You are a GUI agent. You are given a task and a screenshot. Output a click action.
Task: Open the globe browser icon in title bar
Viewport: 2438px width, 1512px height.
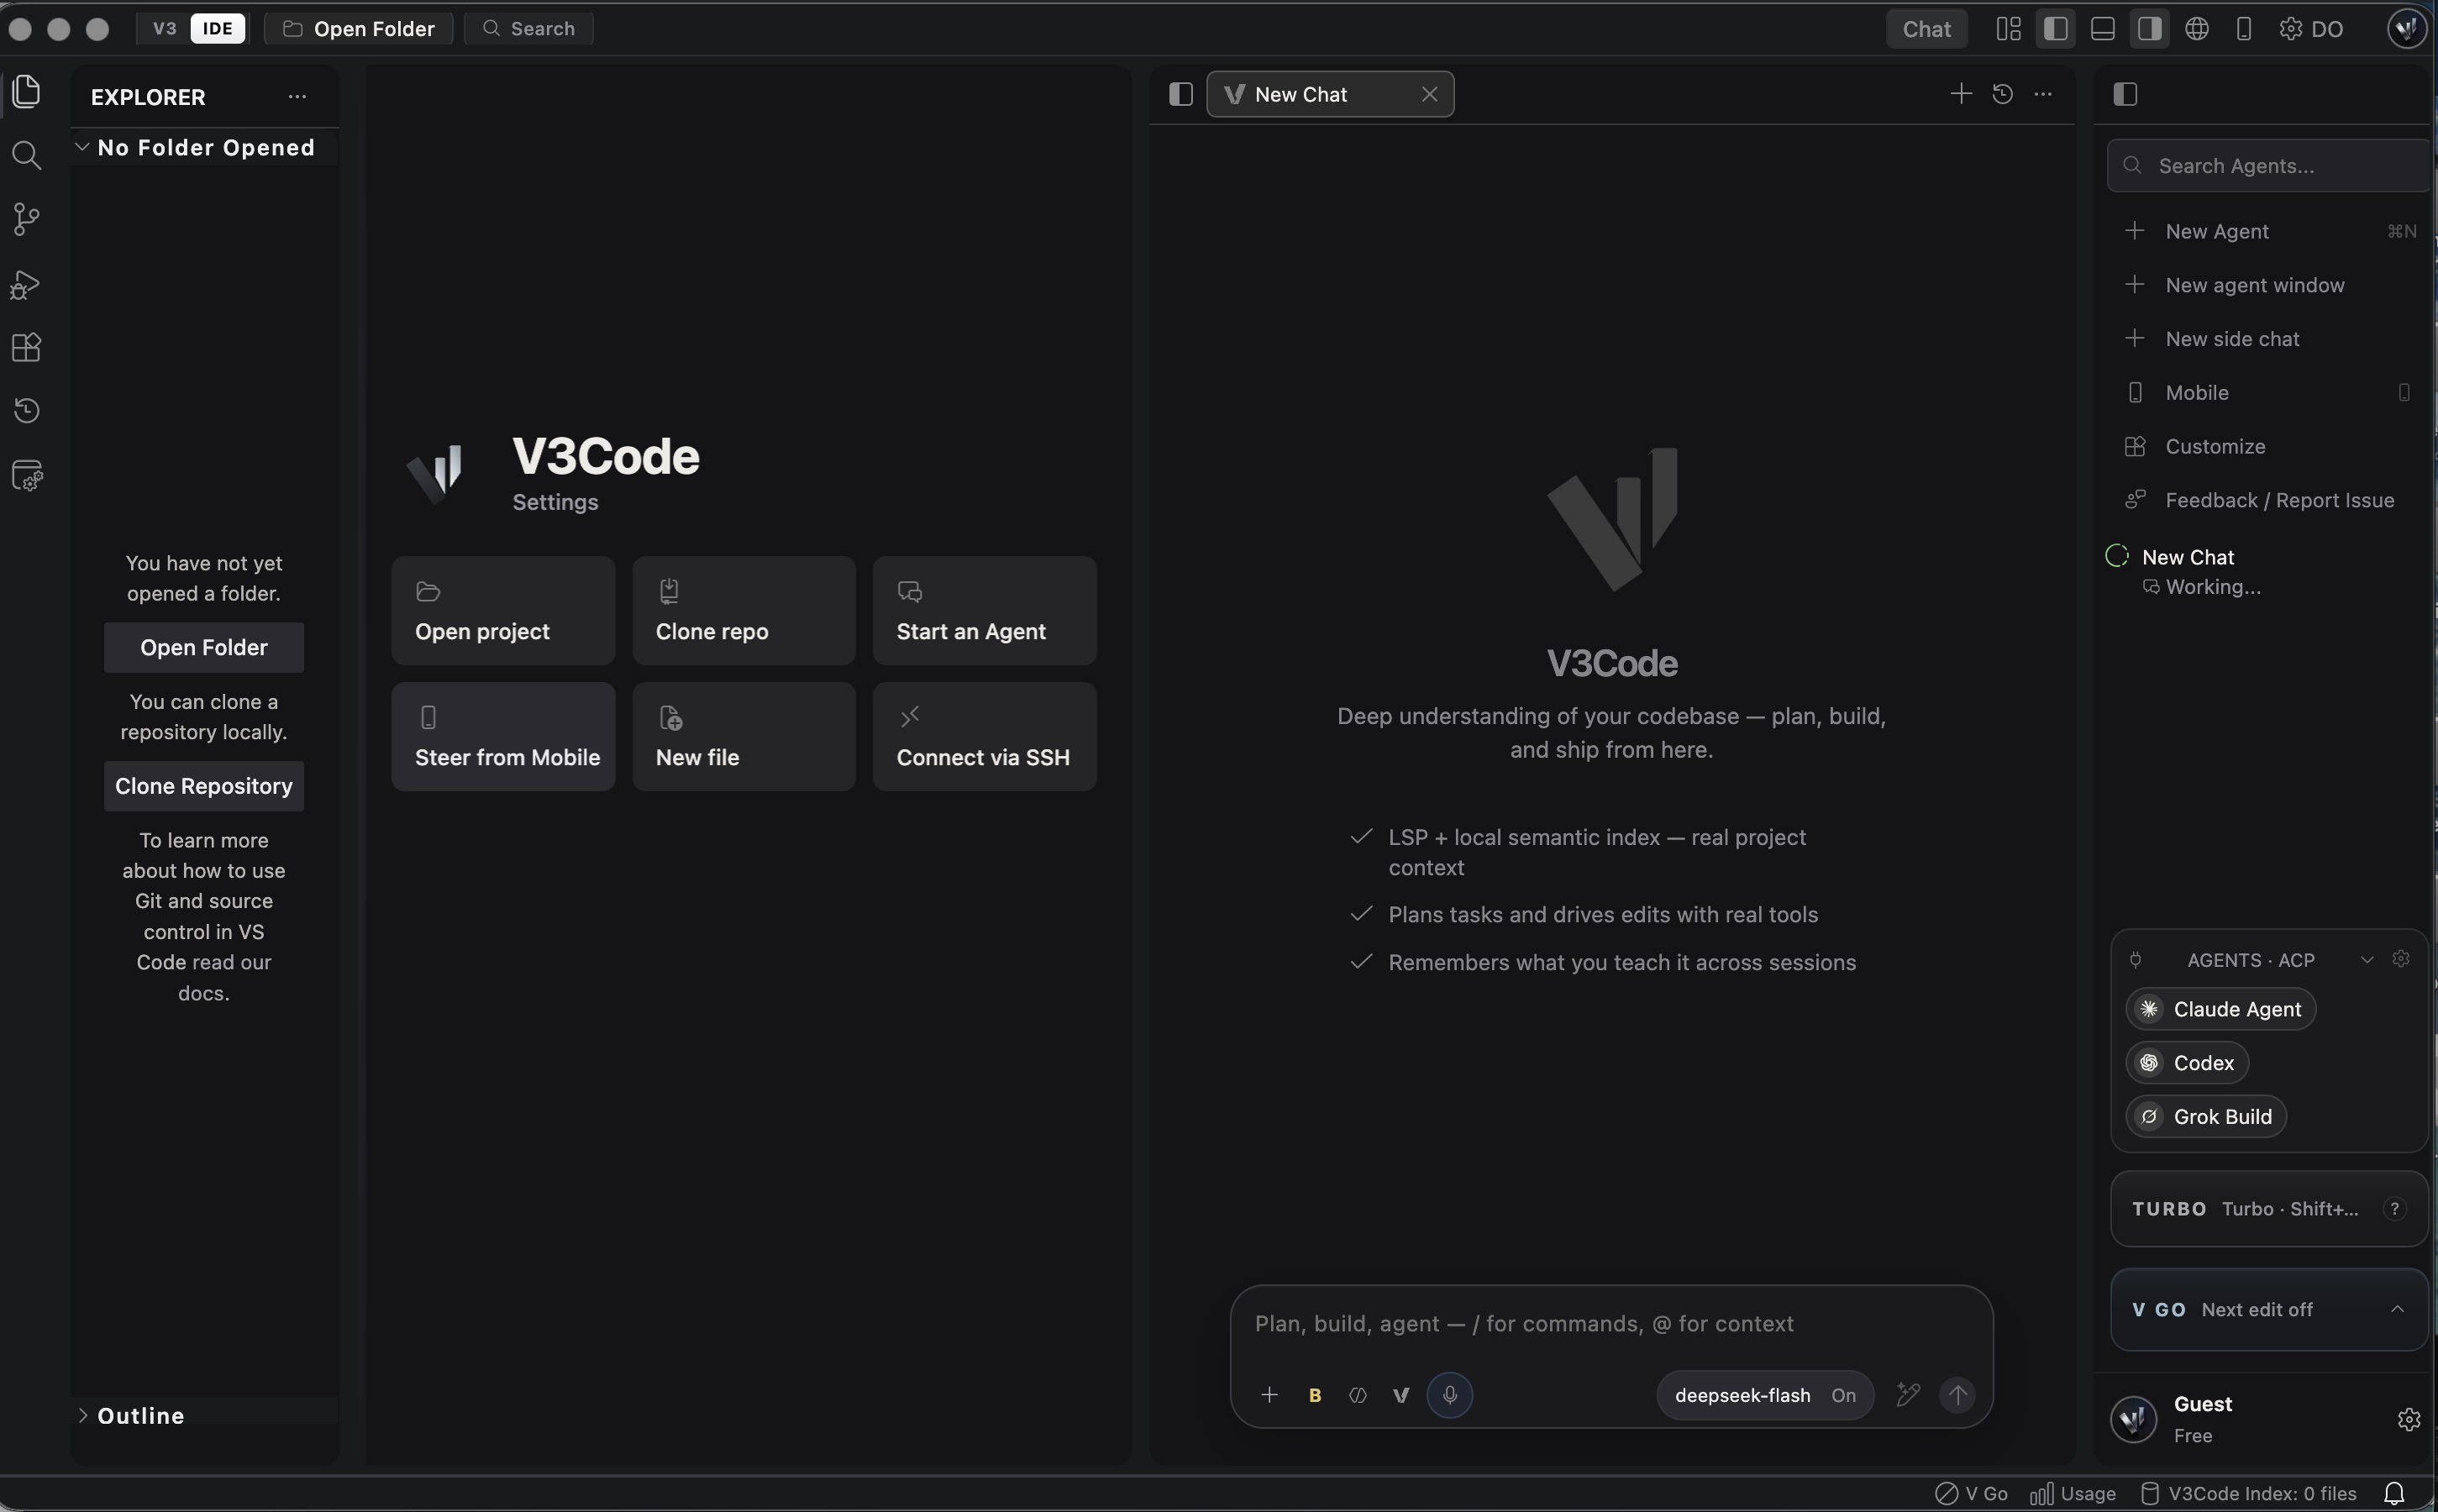pos(2197,28)
